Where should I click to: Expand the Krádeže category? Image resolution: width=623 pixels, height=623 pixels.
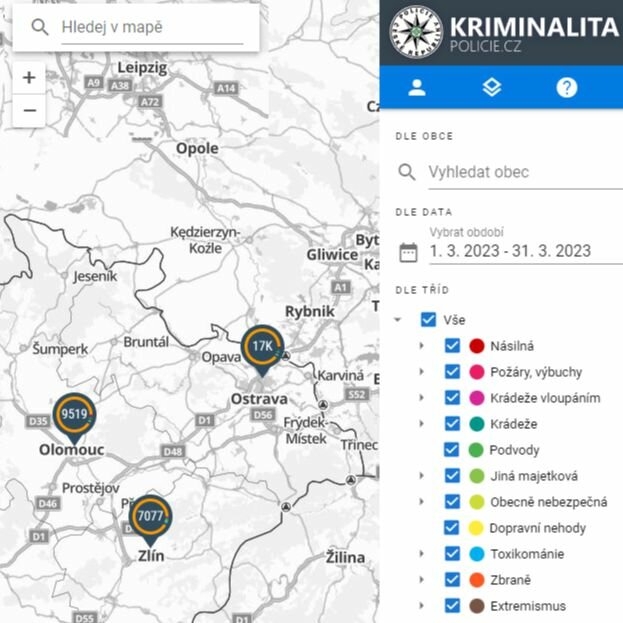point(421,424)
